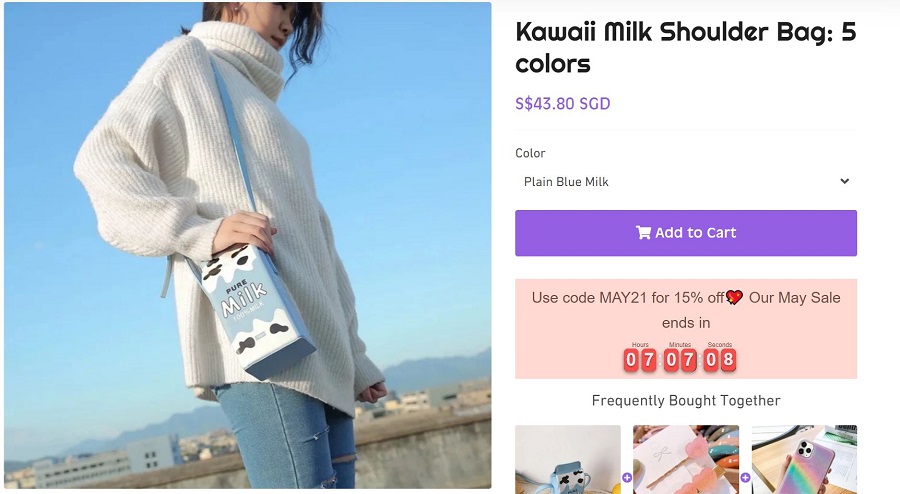
Task: Click the Frequently Bought Together heading
Action: click(686, 400)
